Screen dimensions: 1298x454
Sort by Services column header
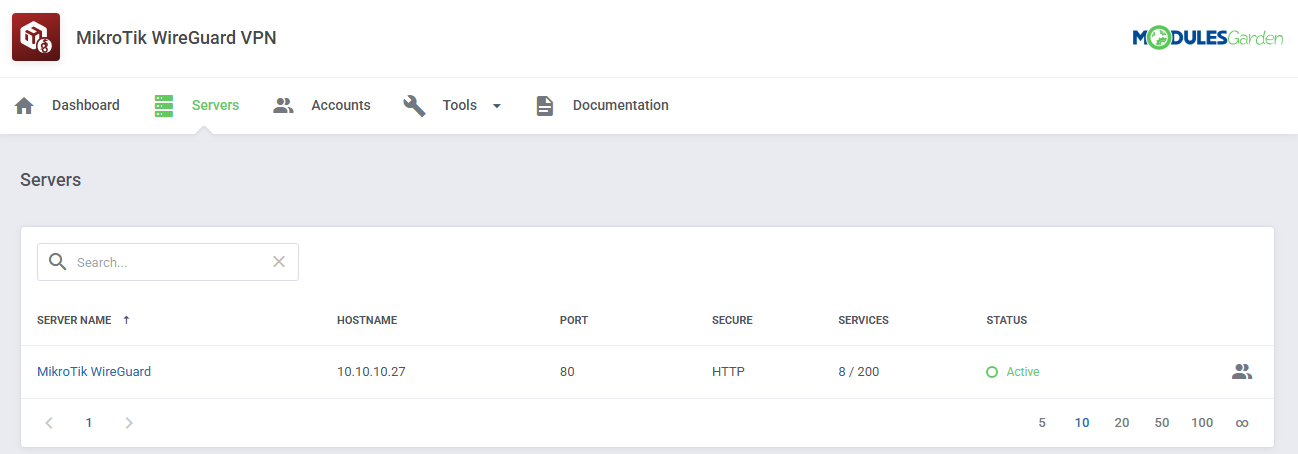863,320
